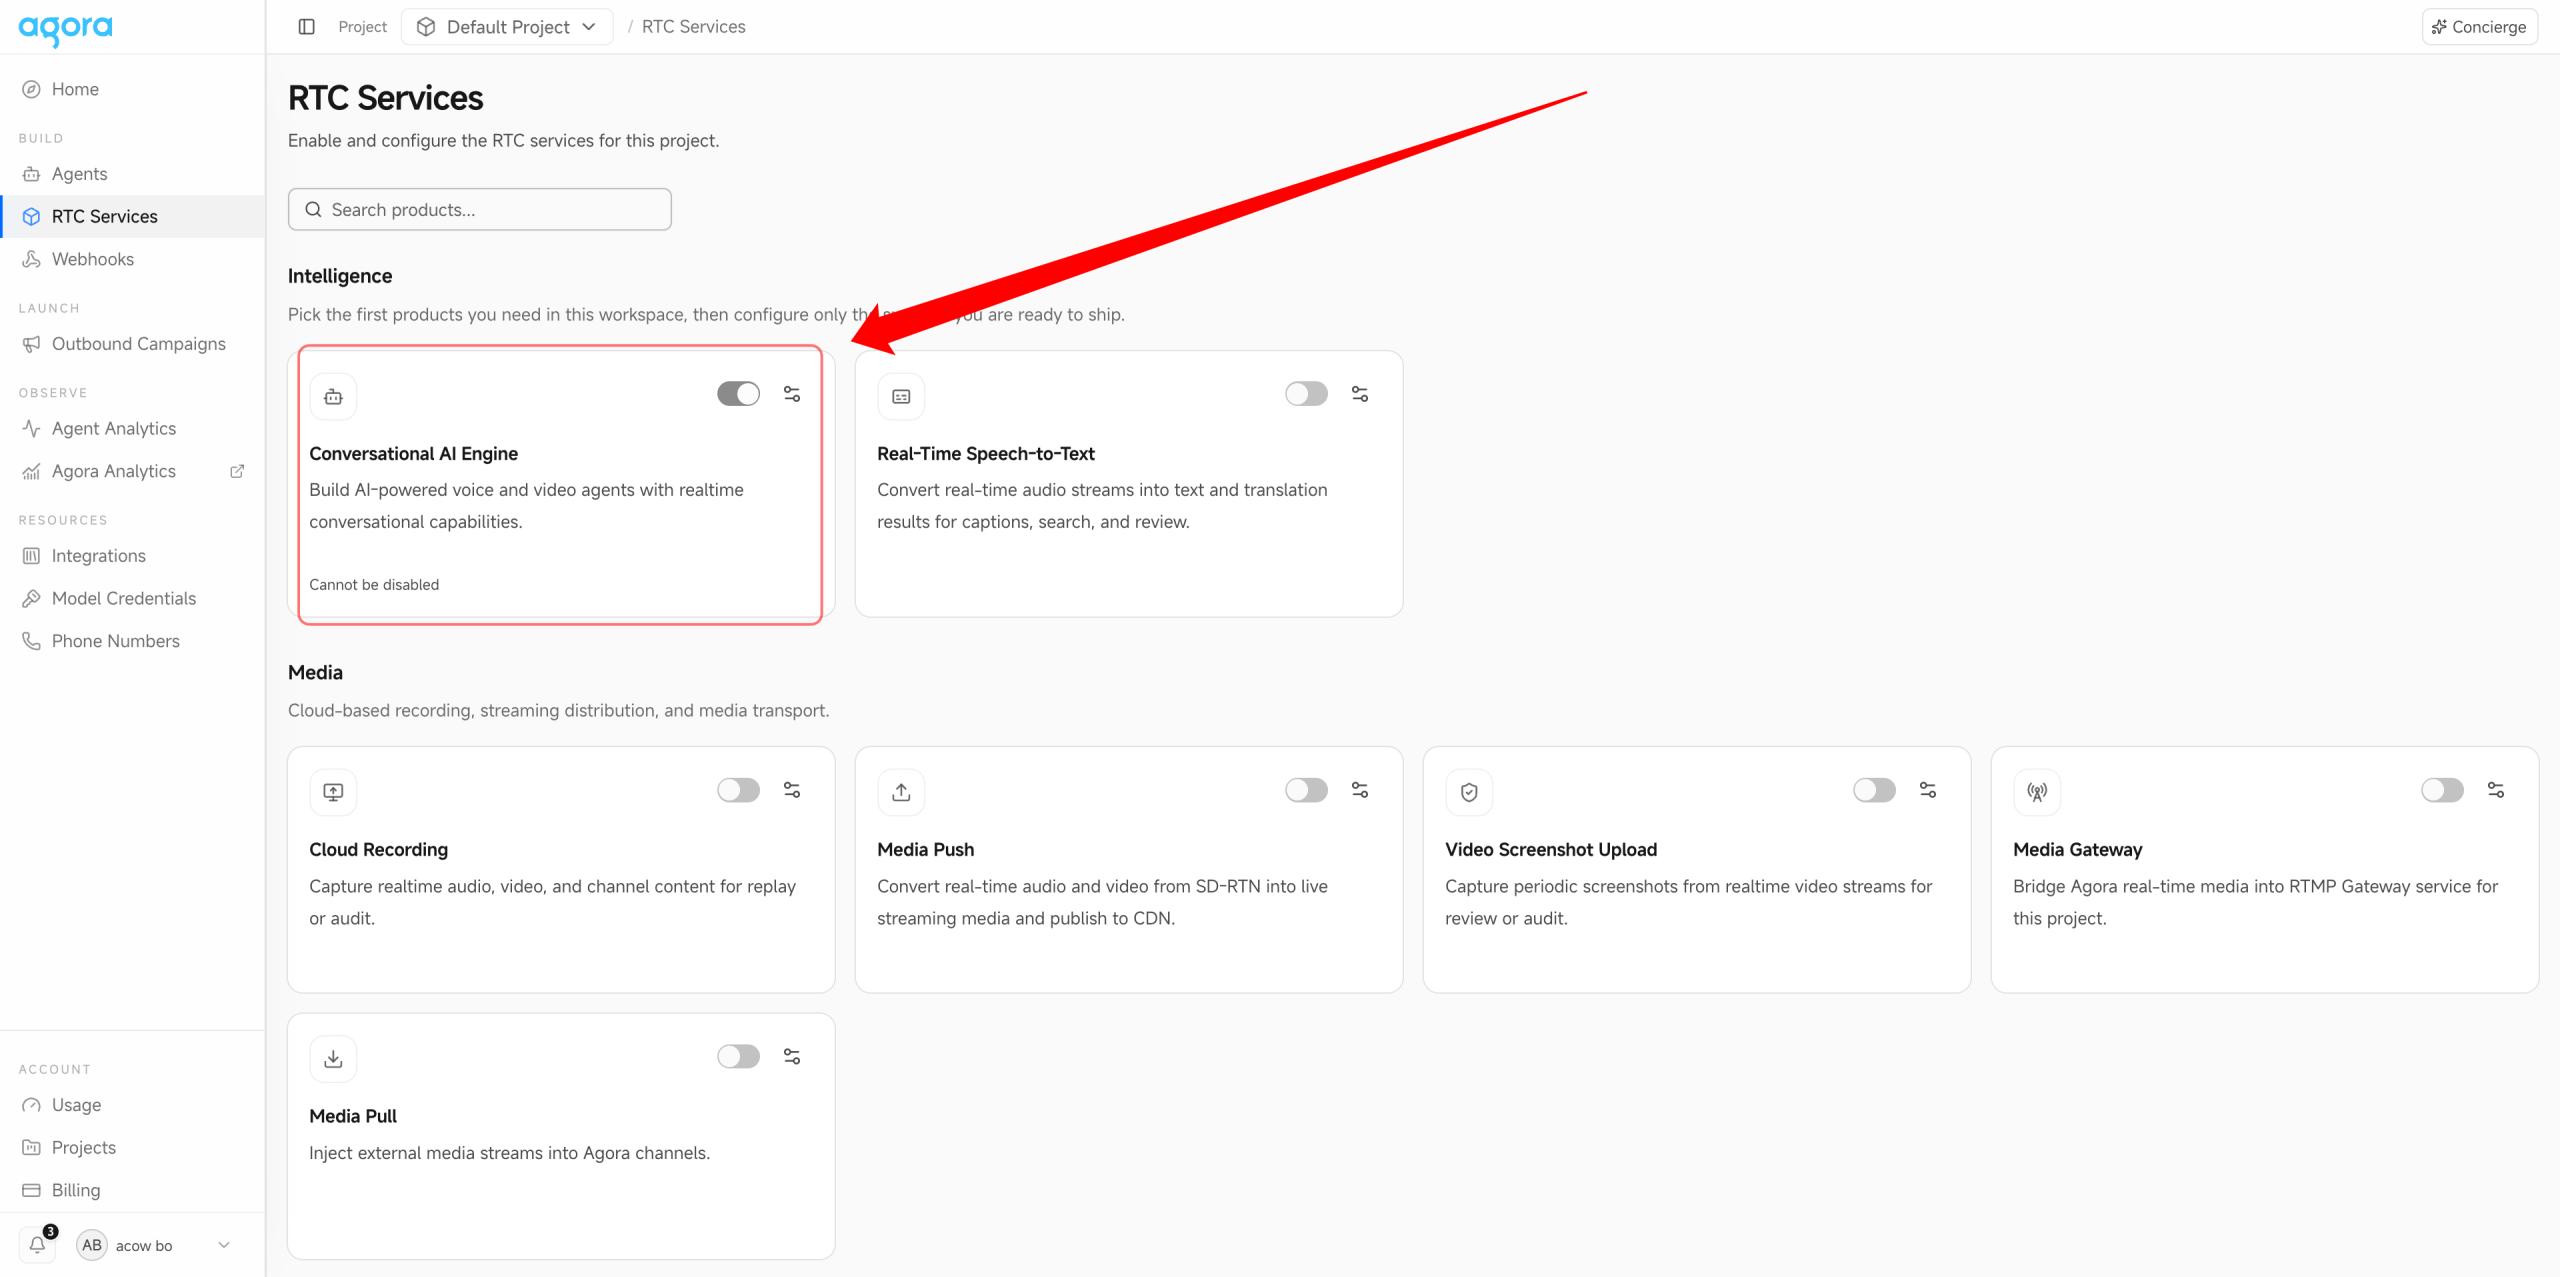Click the Media Push card title
The height and width of the screenshot is (1277, 2560).
pyautogui.click(x=925, y=849)
